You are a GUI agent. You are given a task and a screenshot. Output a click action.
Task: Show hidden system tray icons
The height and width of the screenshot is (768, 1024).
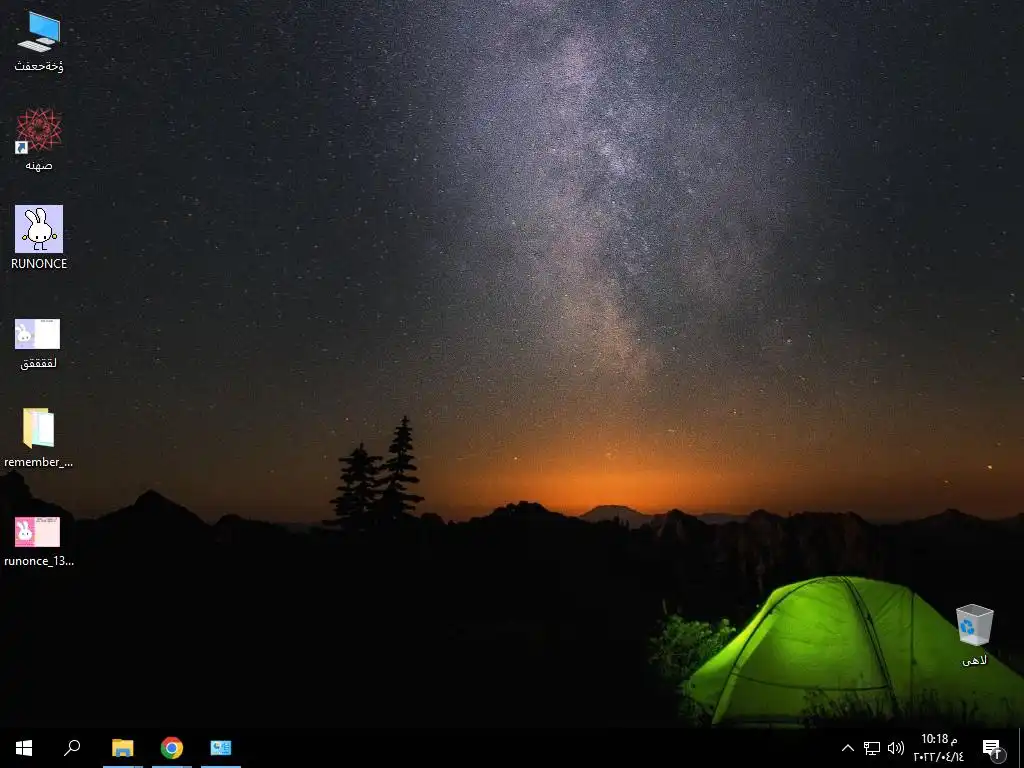point(848,748)
